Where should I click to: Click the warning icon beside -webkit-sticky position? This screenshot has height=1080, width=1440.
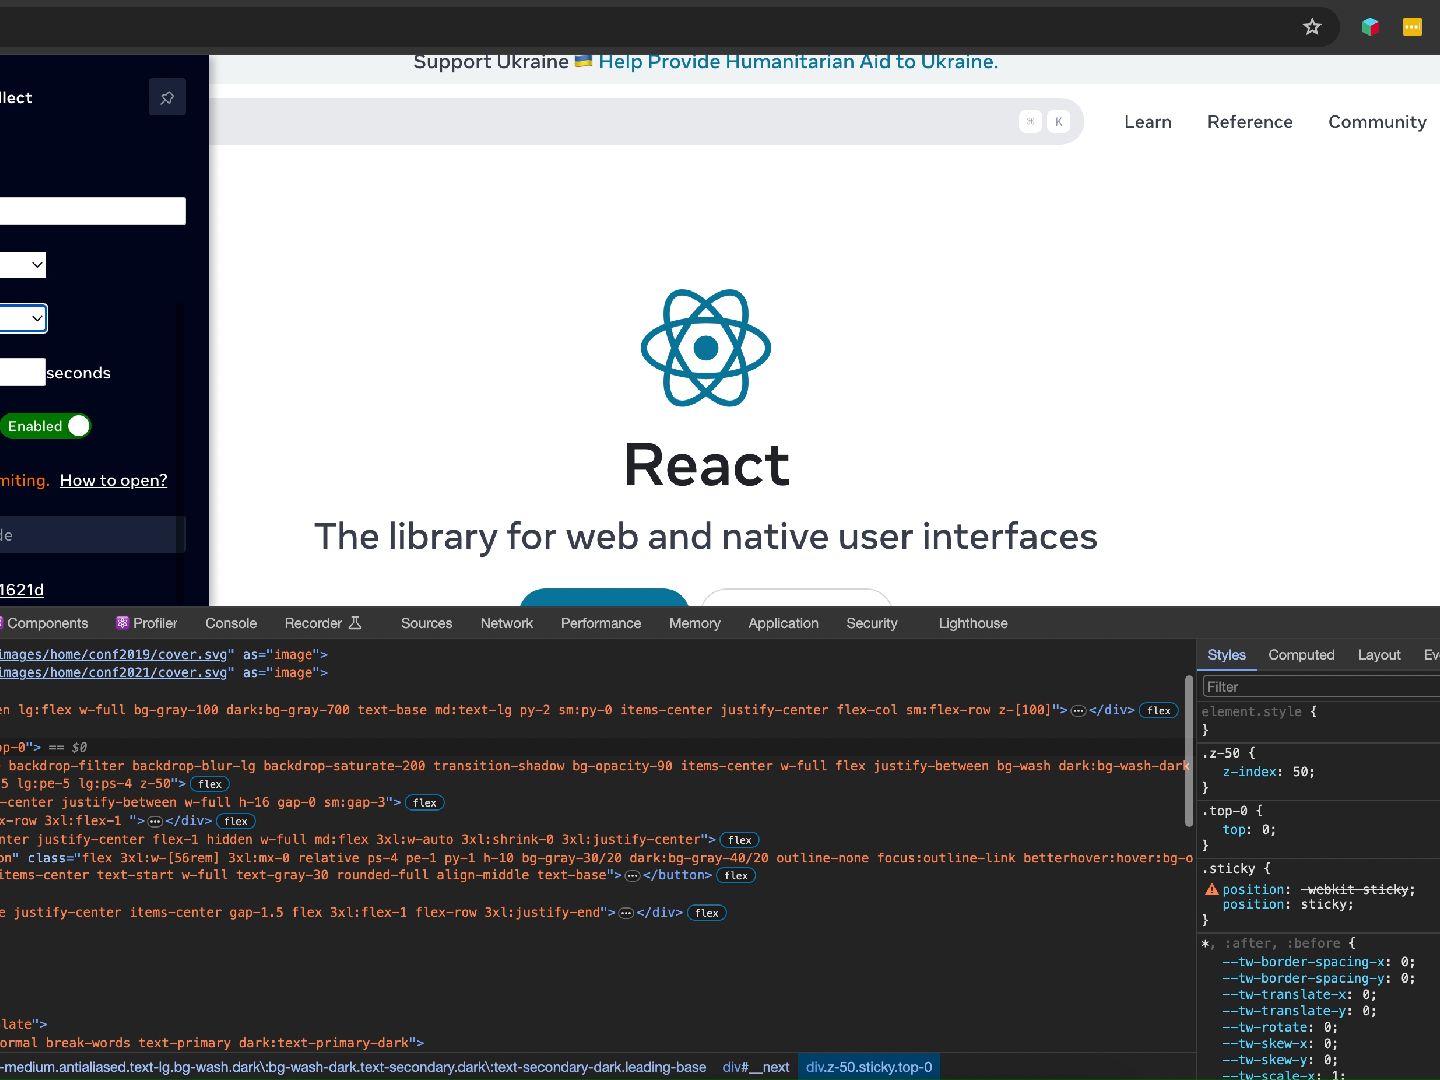click(1211, 889)
